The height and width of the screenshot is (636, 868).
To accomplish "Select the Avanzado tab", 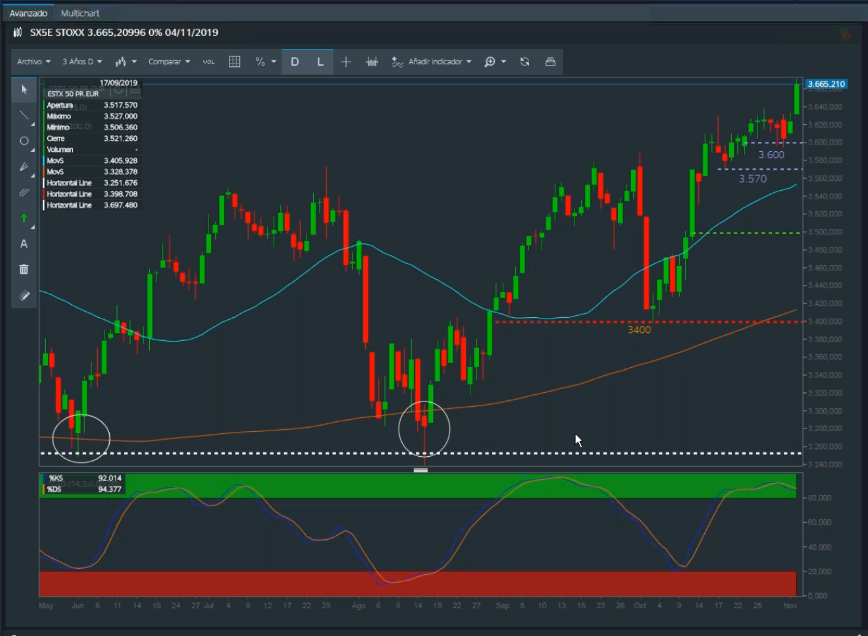I will click(x=28, y=14).
